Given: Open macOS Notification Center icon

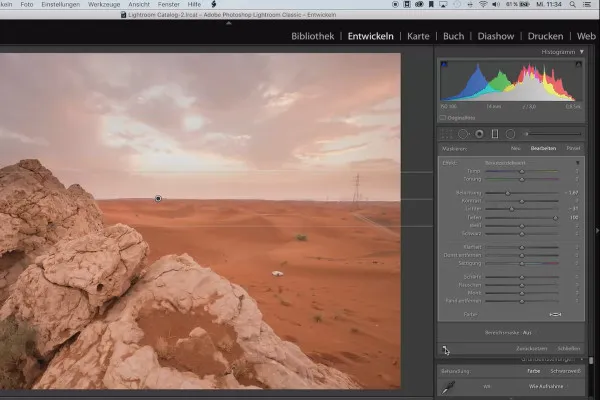Looking at the screenshot, I should point(587,5).
